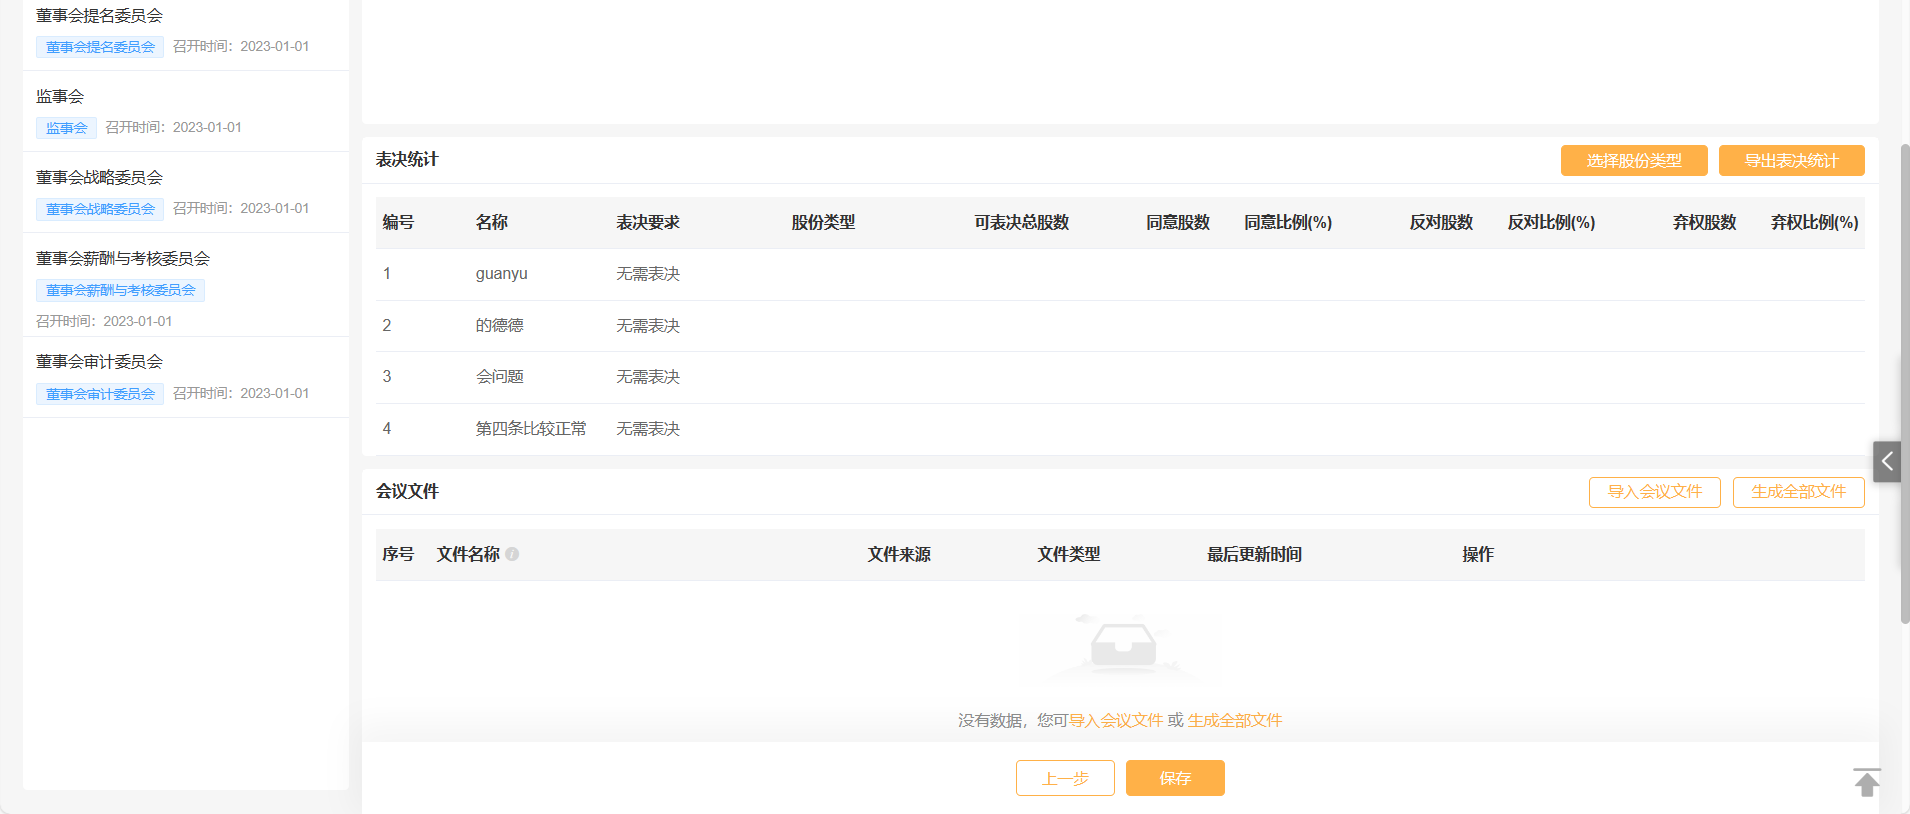
Task: Click the 导入会议文件 link in empty message
Action: pos(1116,720)
